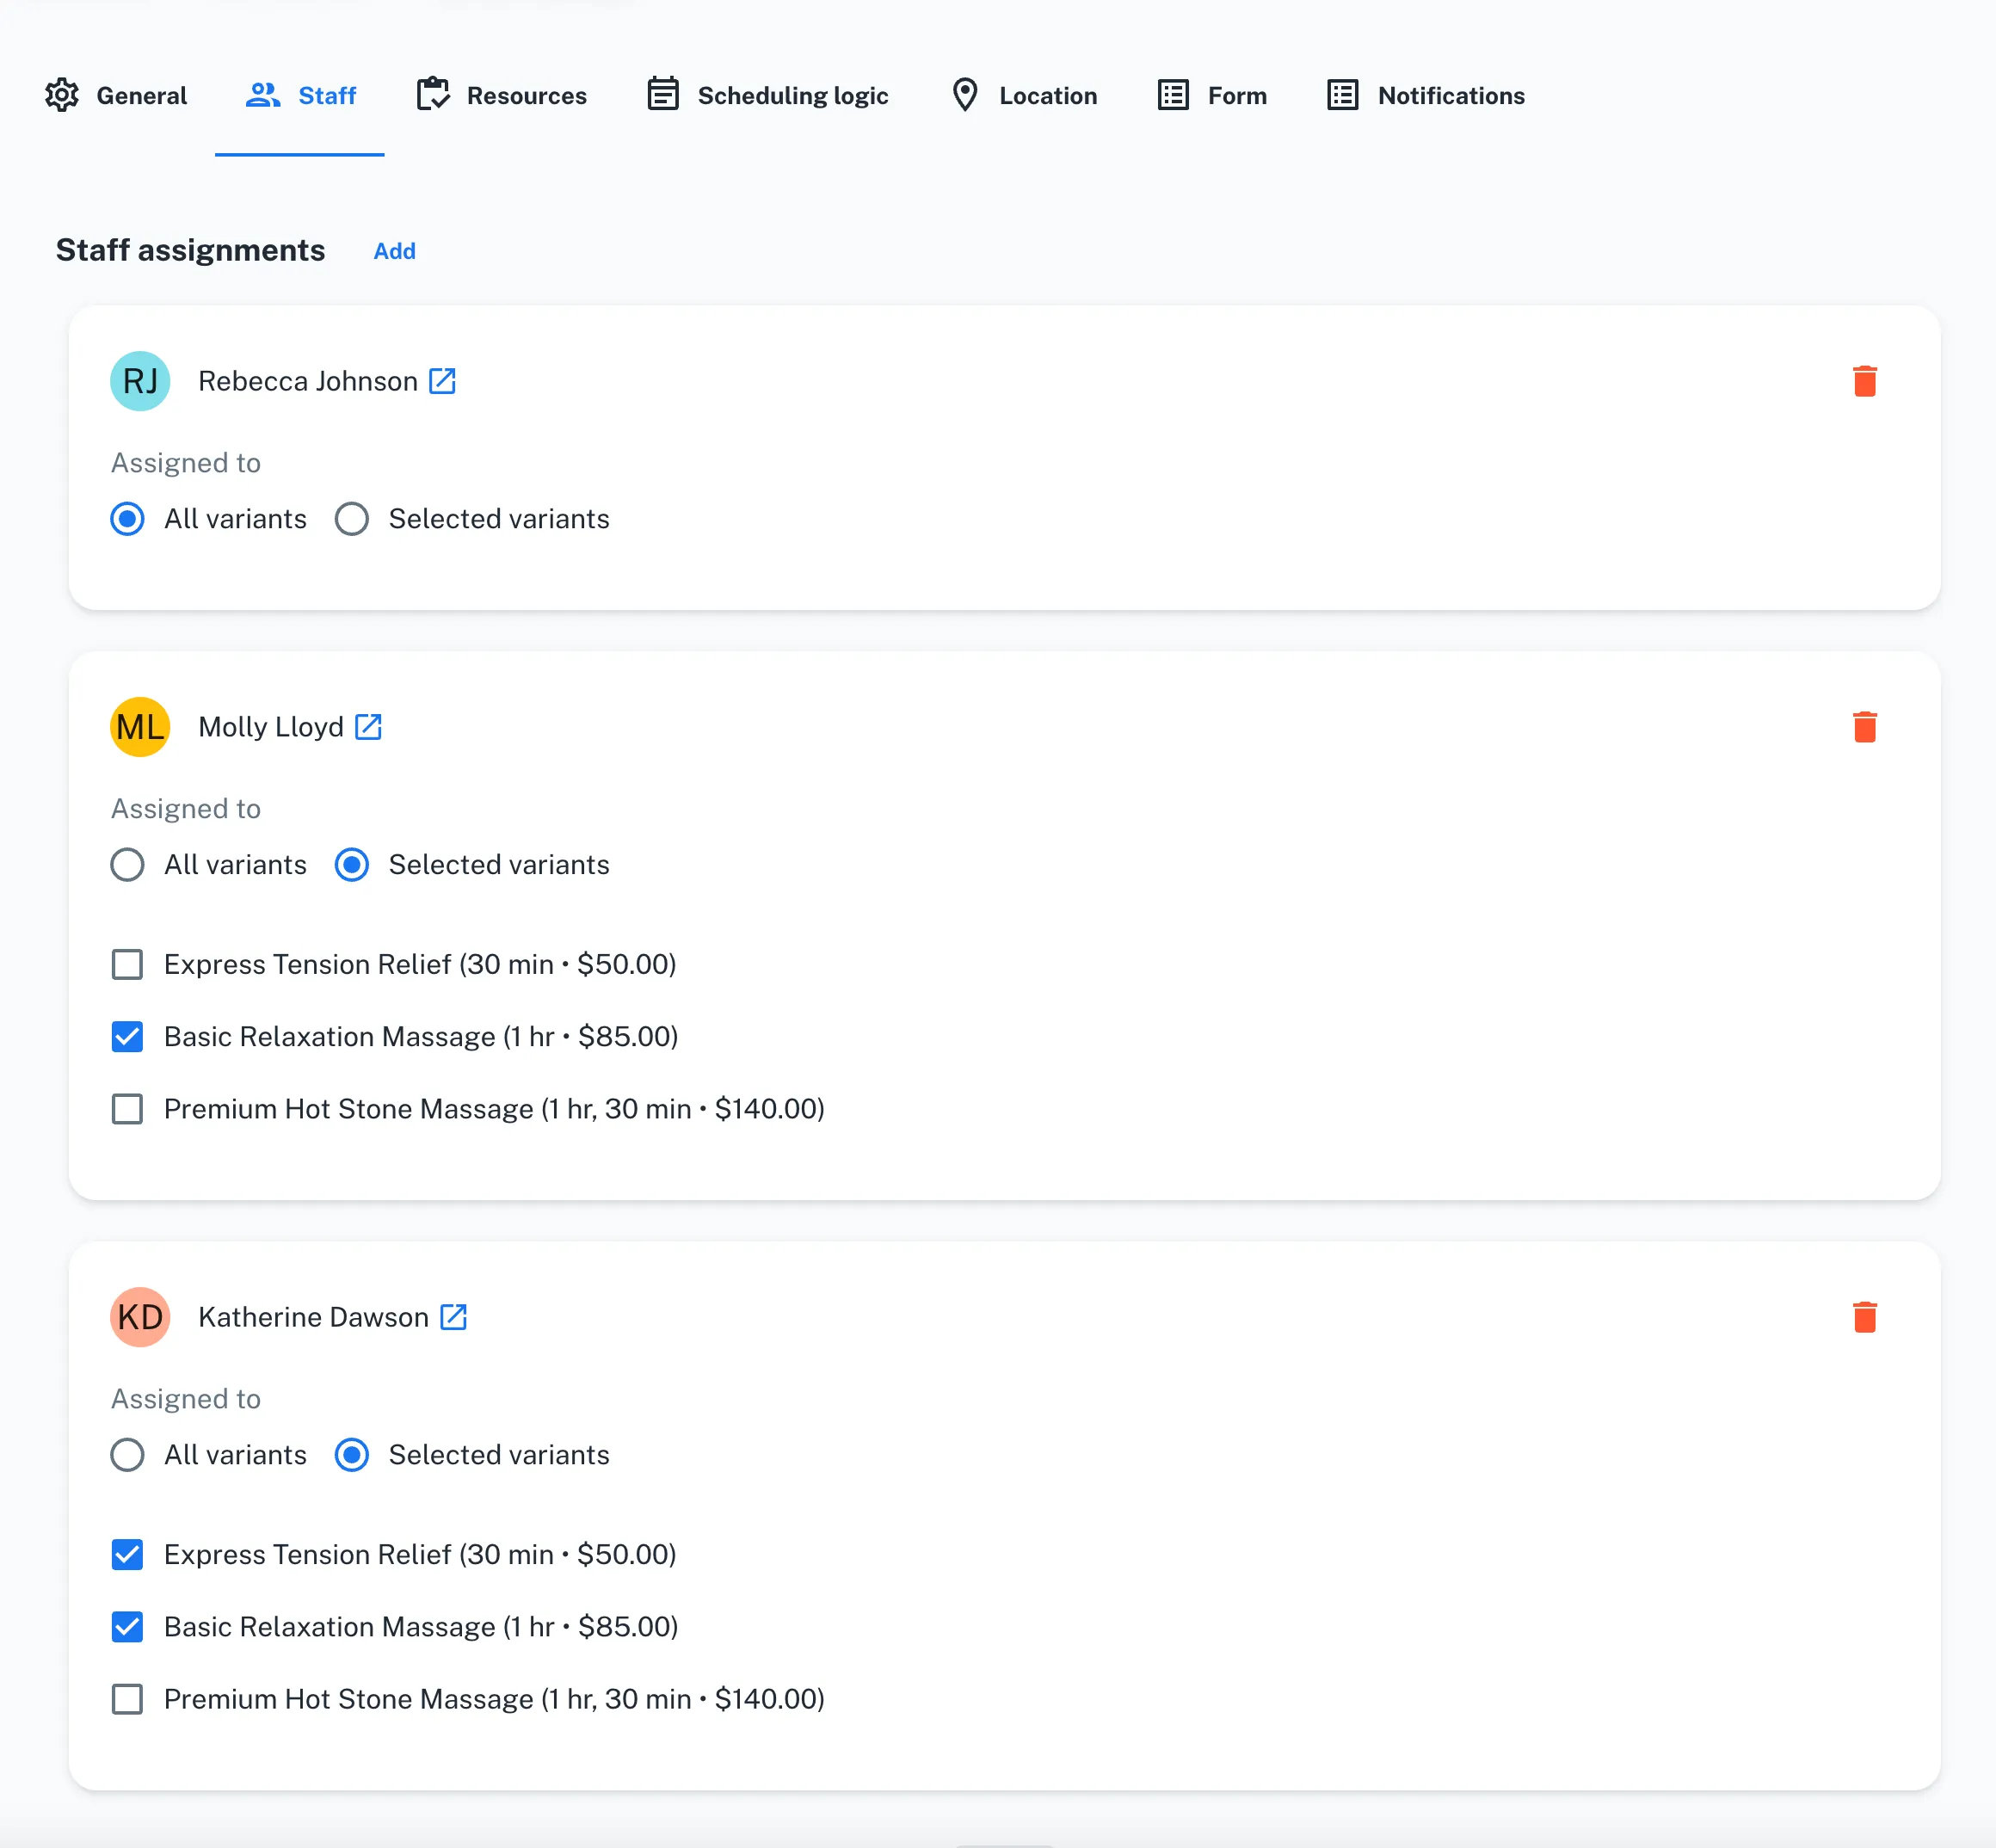Remove Katherine Dawson using trash icon
This screenshot has width=1996, height=1848.
[x=1864, y=1317]
